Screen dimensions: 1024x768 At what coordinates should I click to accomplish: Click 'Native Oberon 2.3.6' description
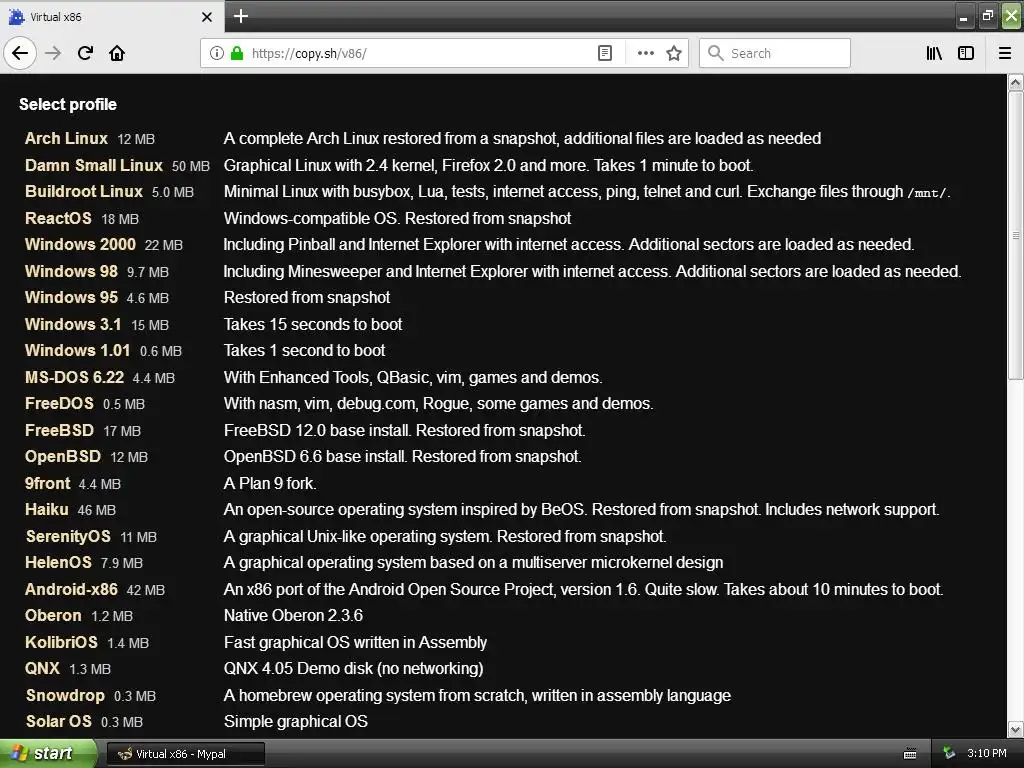[x=293, y=615]
